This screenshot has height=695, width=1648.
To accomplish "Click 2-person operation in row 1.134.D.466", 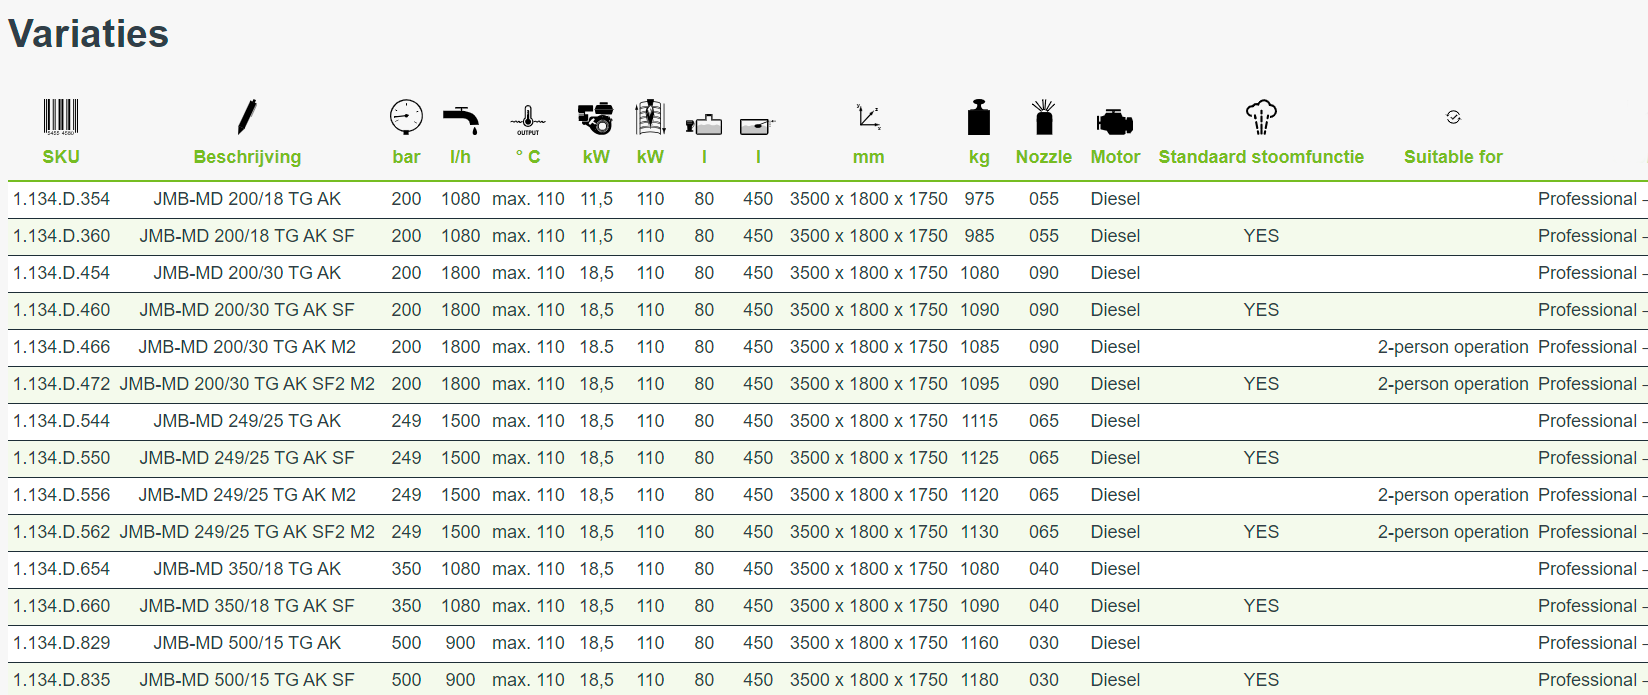I will click(1453, 347).
